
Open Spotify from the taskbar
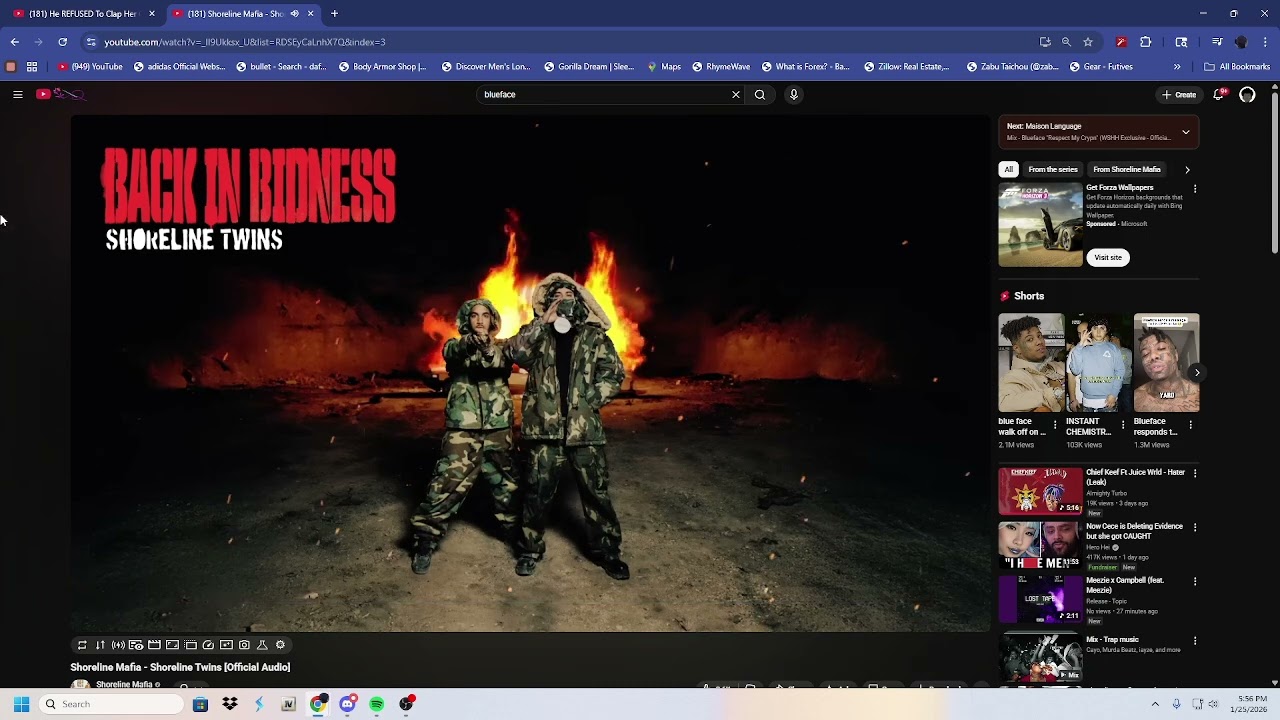tap(377, 704)
